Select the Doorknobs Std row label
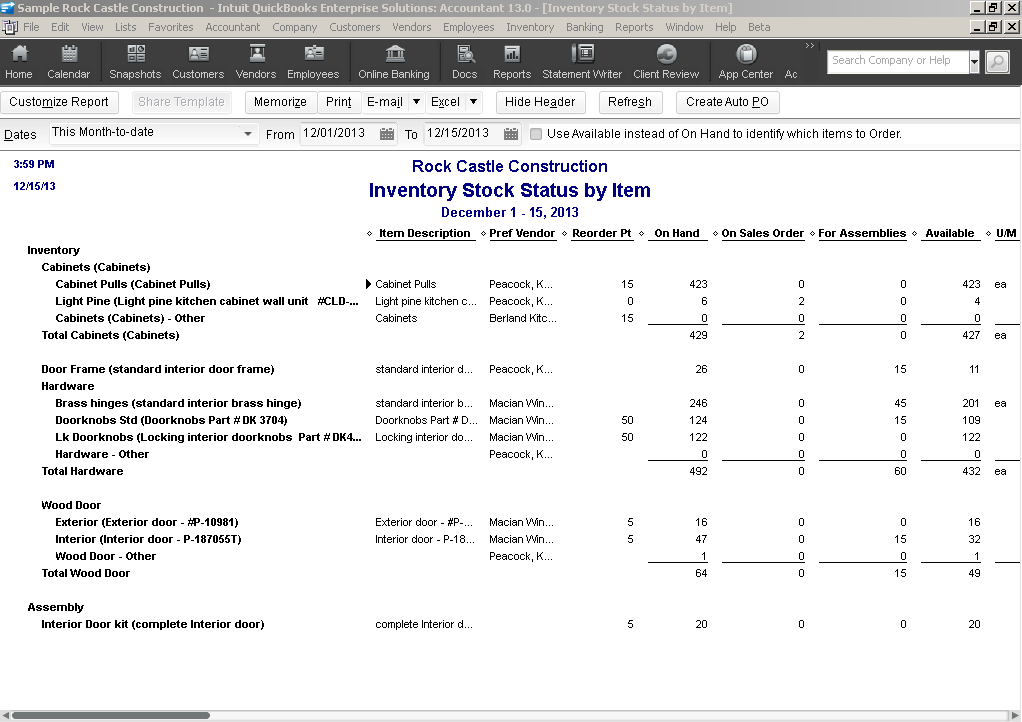 (171, 420)
